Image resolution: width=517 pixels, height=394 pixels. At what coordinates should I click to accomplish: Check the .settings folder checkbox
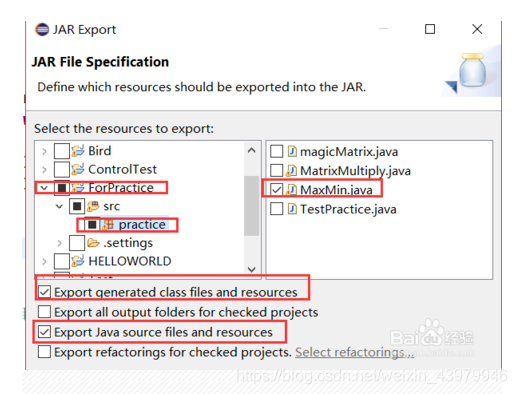[77, 243]
